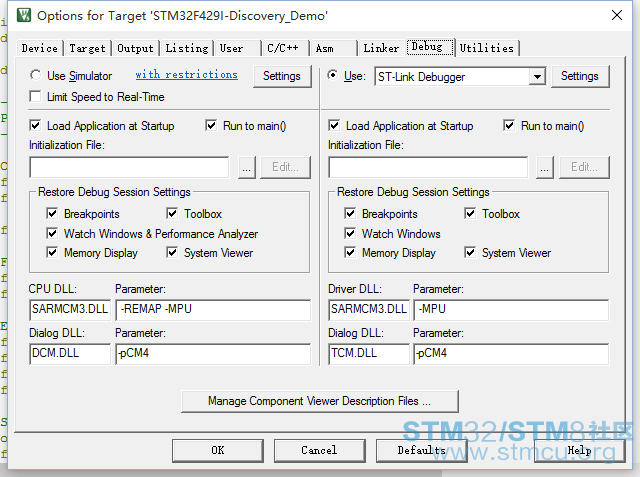The image size is (640, 477).
Task: Switch to the Asm tab
Action: coord(333,48)
